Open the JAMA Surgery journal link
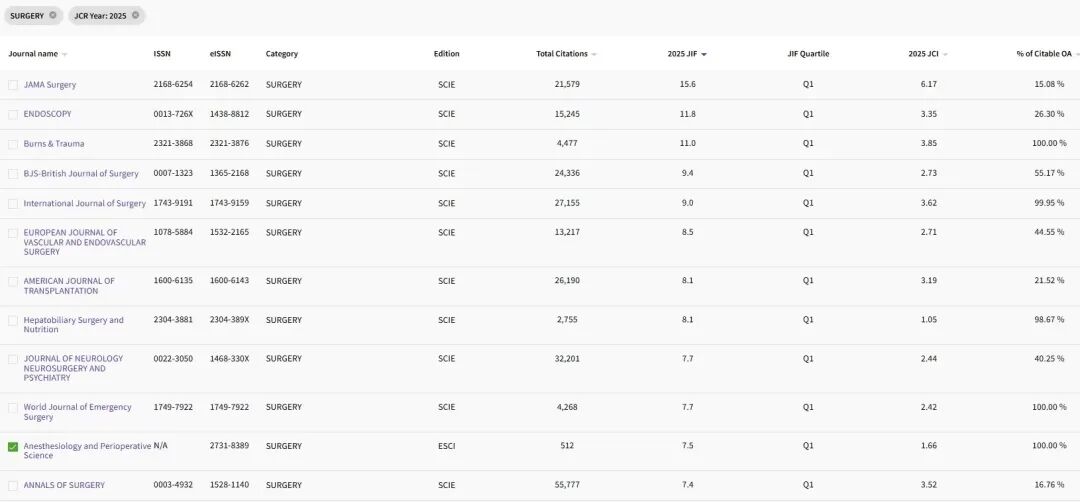 (x=50, y=85)
